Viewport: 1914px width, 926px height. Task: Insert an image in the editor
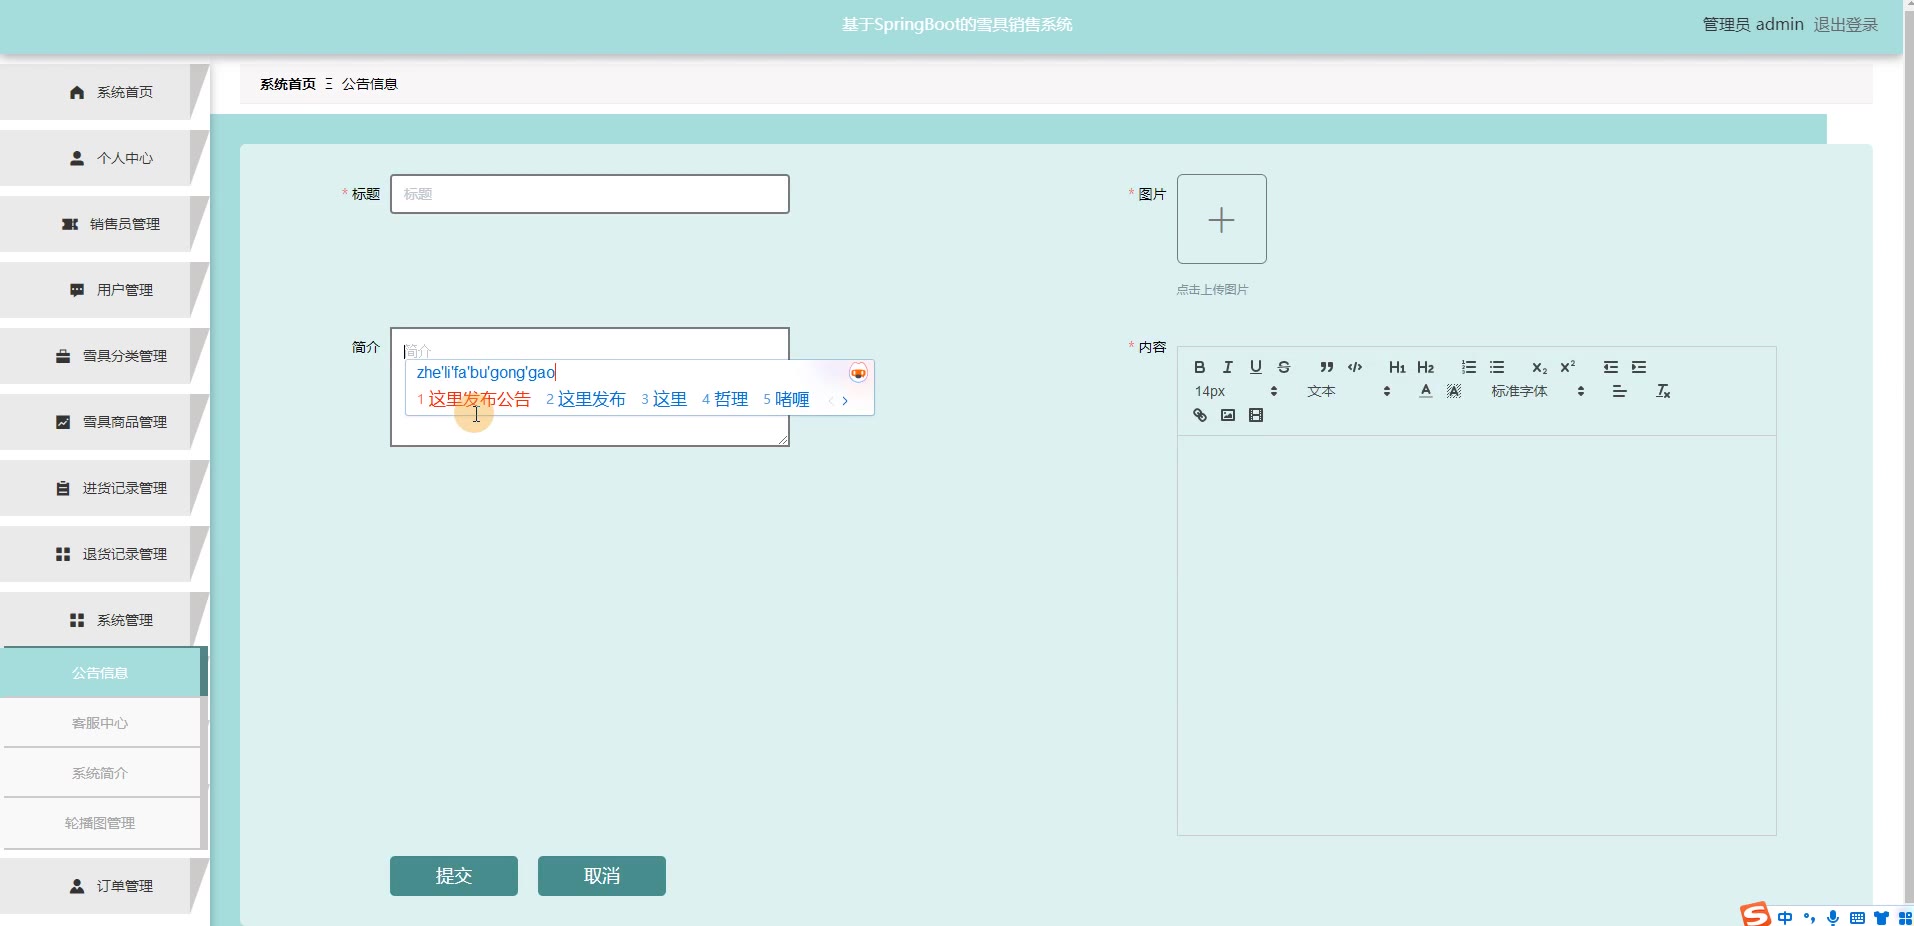[x=1228, y=415]
